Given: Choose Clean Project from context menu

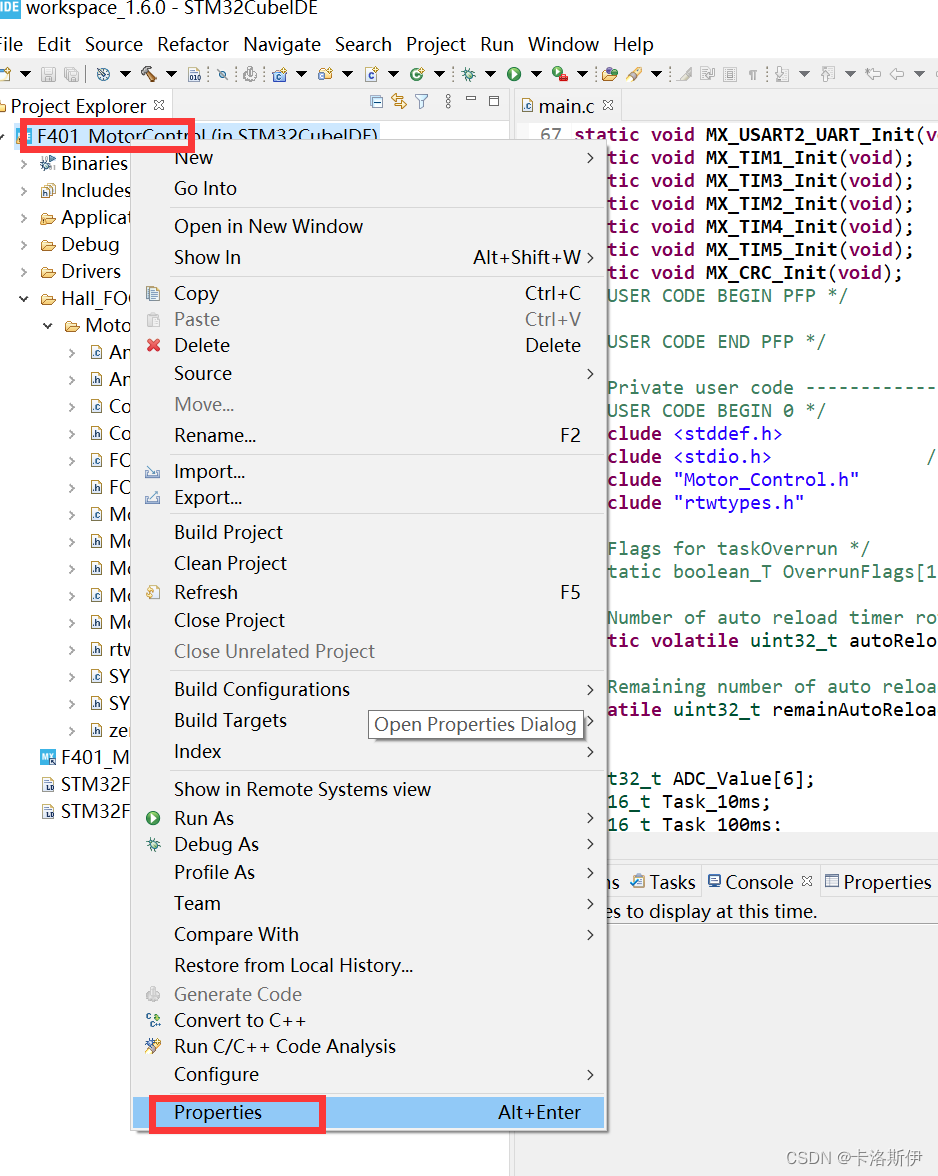Looking at the screenshot, I should 368,563.
